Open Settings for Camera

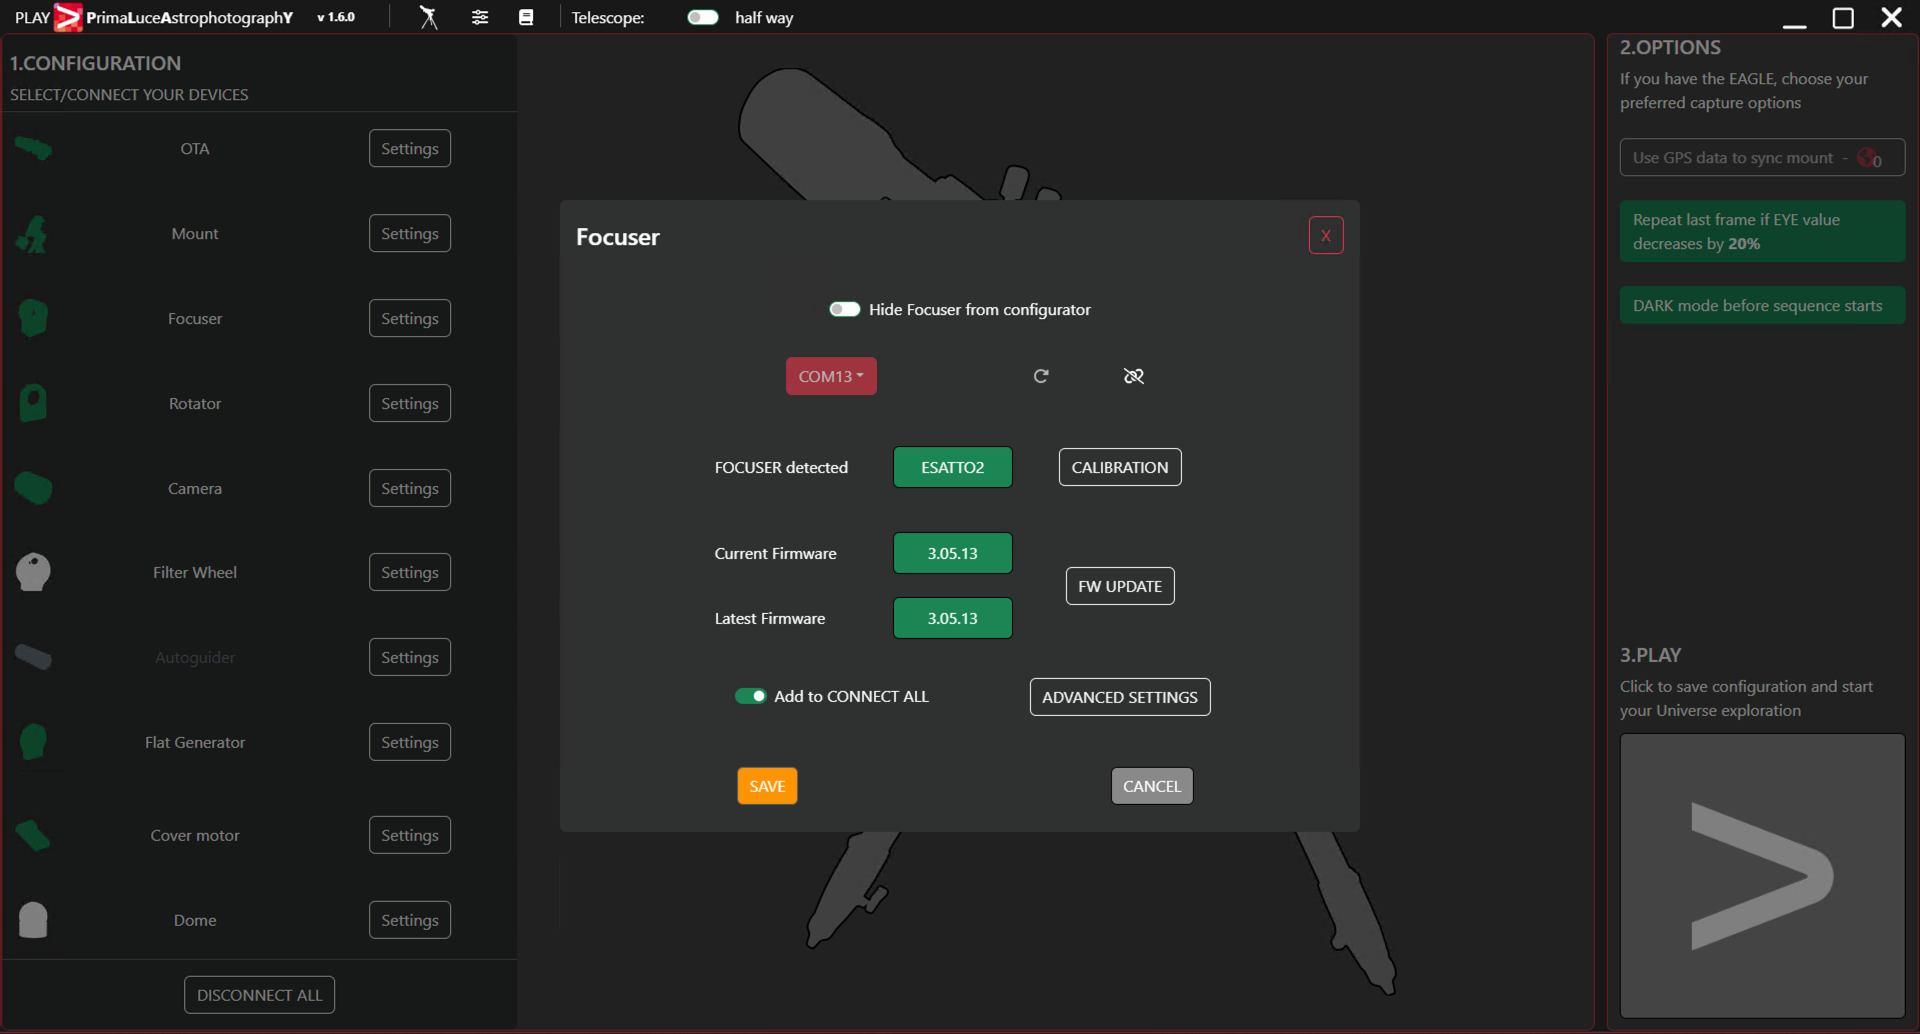pyautogui.click(x=410, y=488)
